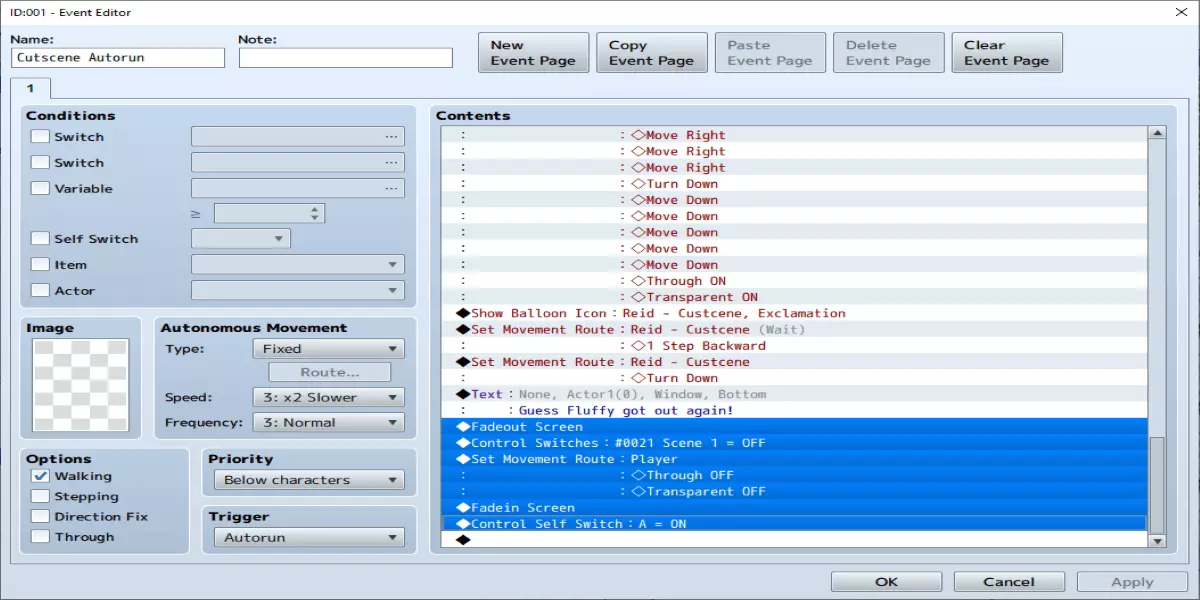Image resolution: width=1200 pixels, height=600 pixels.
Task: Expand the Speed dropdown for autonomous movement
Action: pyautogui.click(x=328, y=397)
